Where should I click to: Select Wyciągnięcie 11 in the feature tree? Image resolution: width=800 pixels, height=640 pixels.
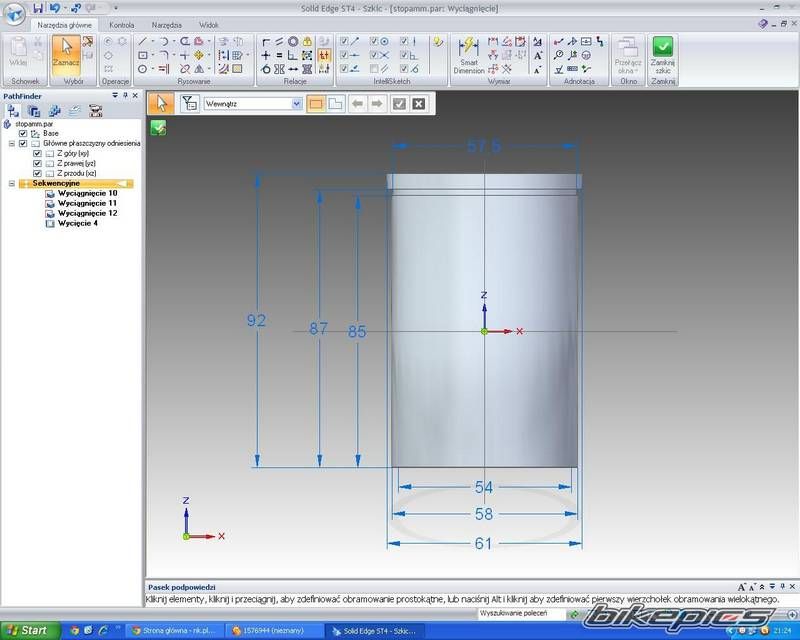87,203
